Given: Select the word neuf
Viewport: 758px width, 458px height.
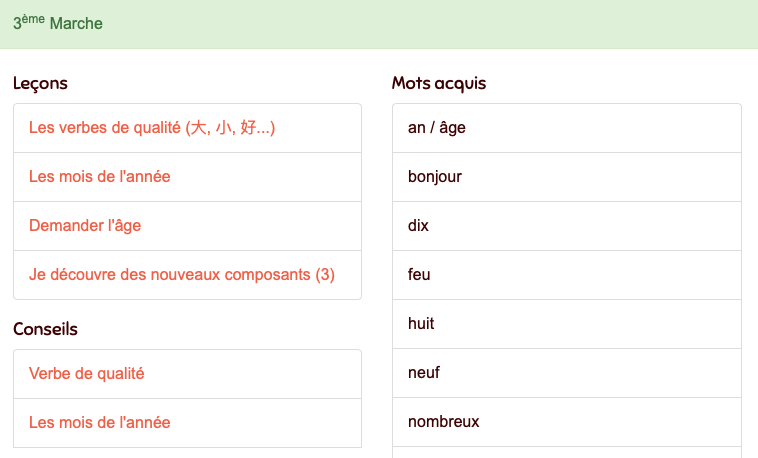Looking at the screenshot, I should click(424, 373).
